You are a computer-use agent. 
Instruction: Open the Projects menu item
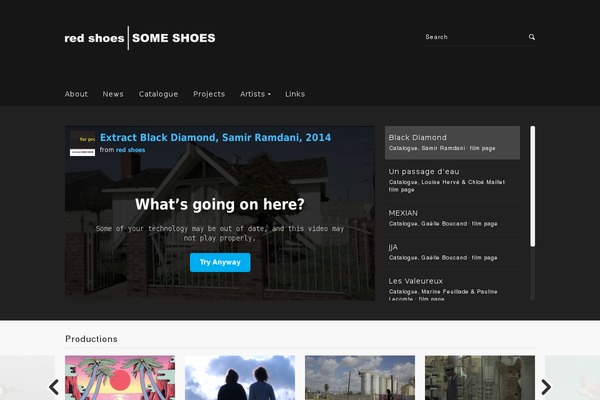pos(209,94)
